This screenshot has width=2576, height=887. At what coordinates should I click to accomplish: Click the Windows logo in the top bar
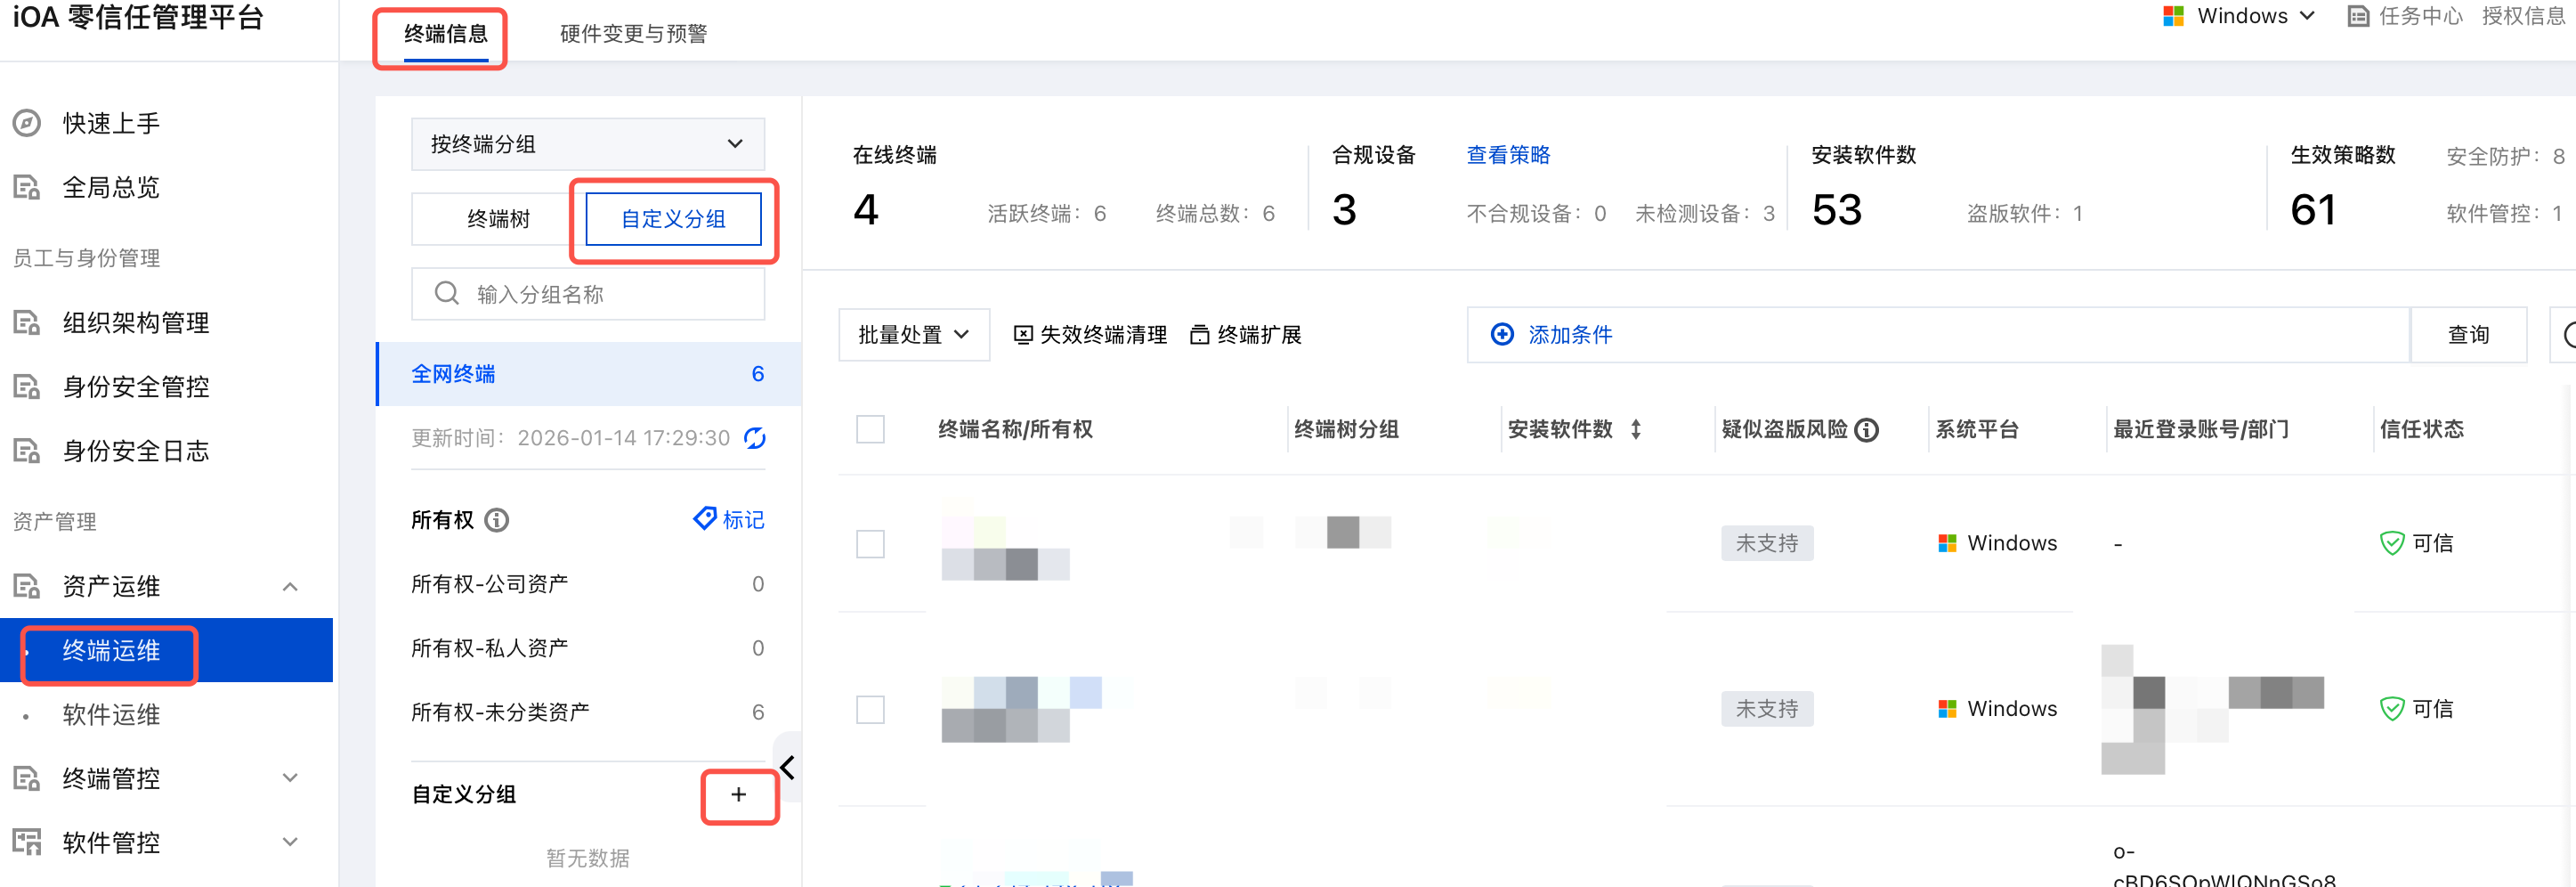click(2173, 16)
